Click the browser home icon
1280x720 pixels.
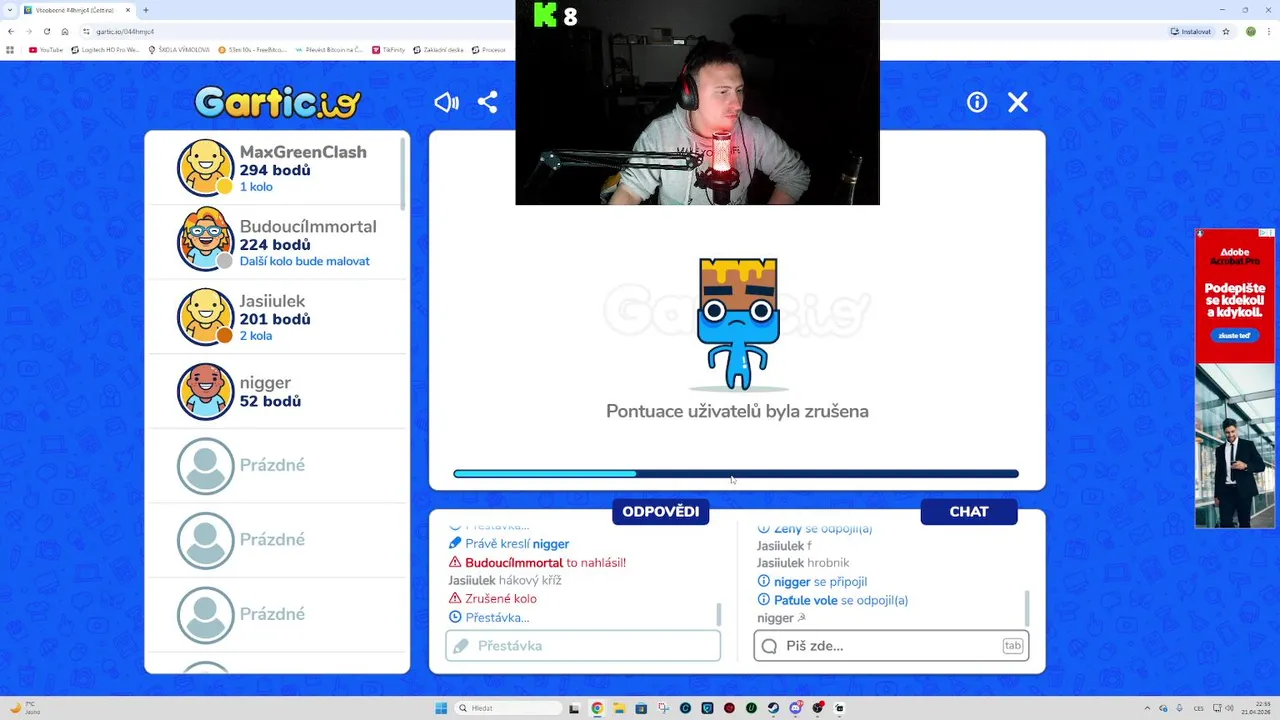coord(64,32)
